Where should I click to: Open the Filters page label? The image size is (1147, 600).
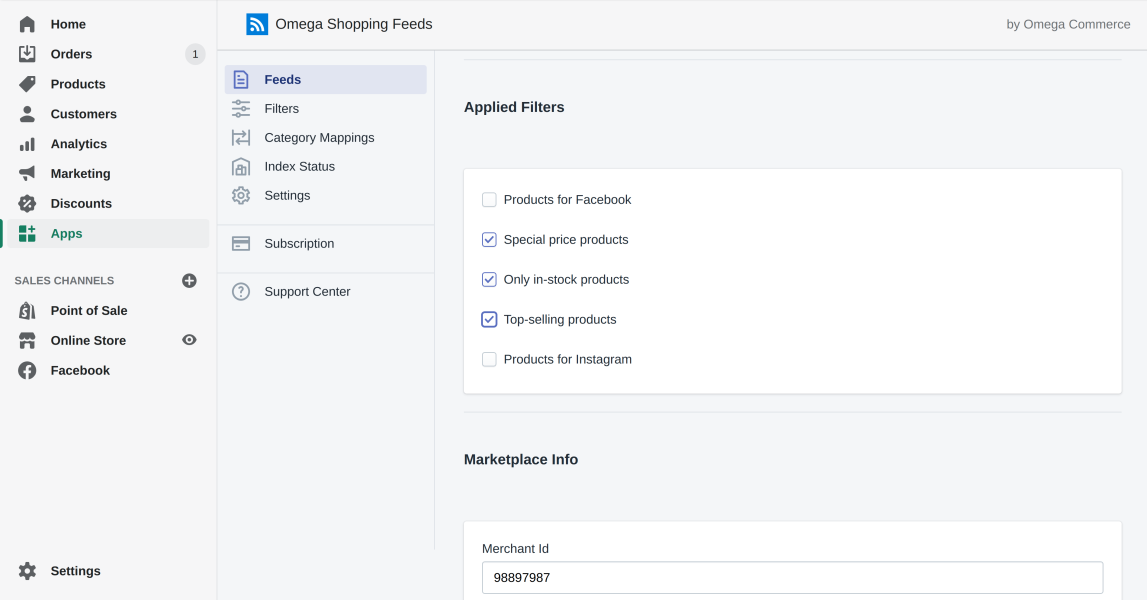(282, 109)
